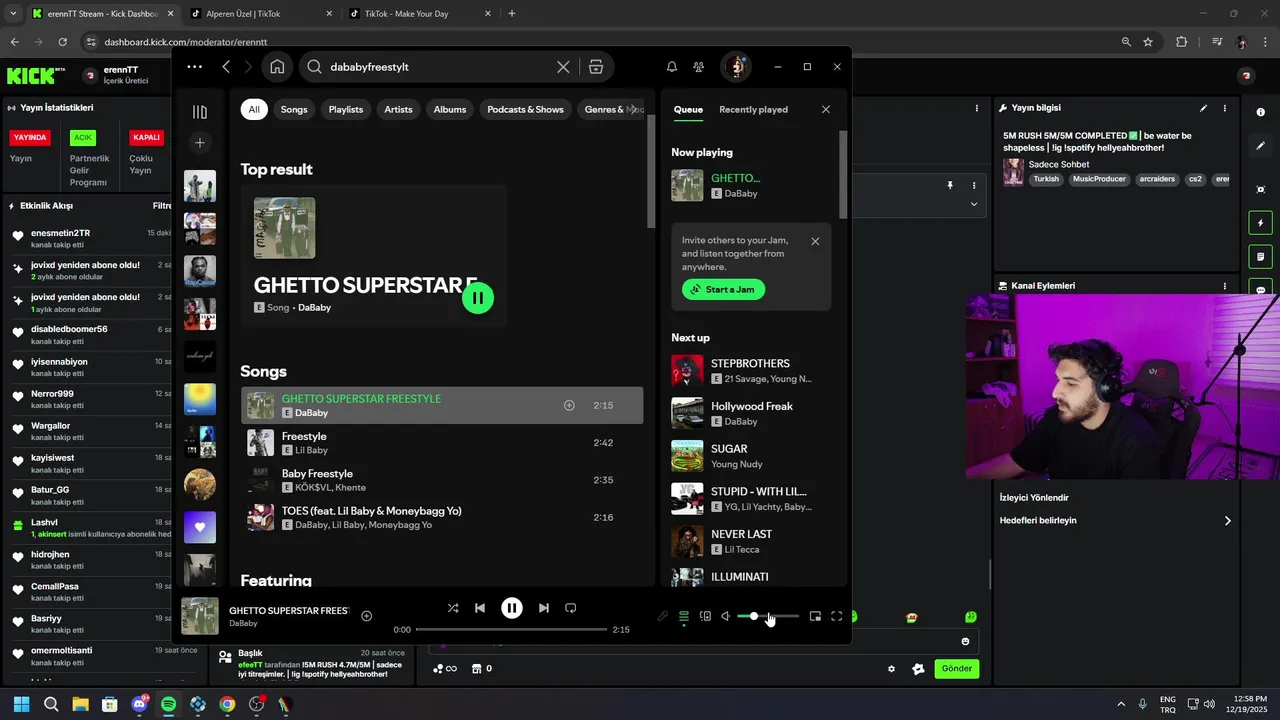
Task: Expand Your Library sidebar icon
Action: click(x=200, y=112)
